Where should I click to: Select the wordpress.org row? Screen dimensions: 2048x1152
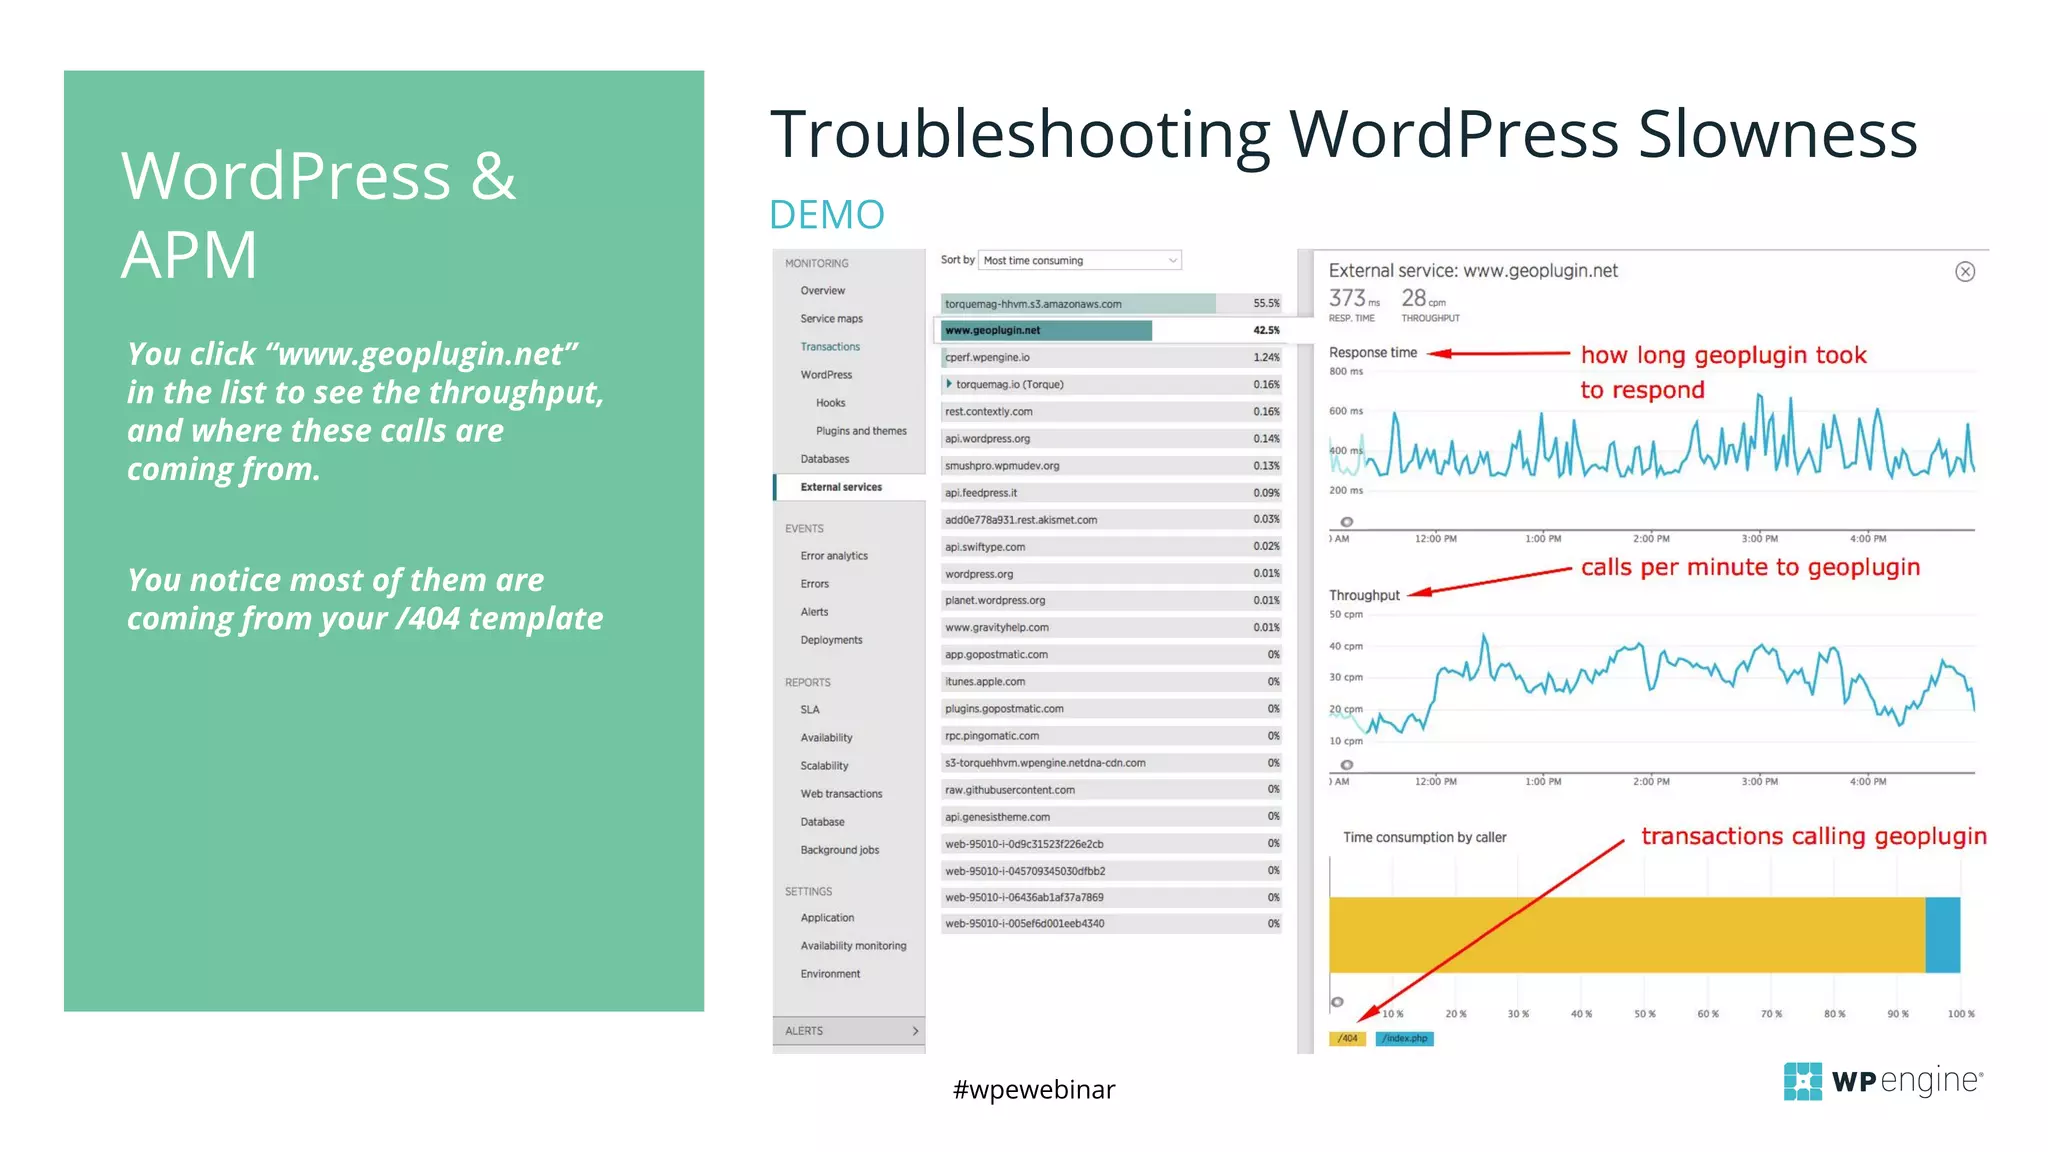click(1111, 573)
